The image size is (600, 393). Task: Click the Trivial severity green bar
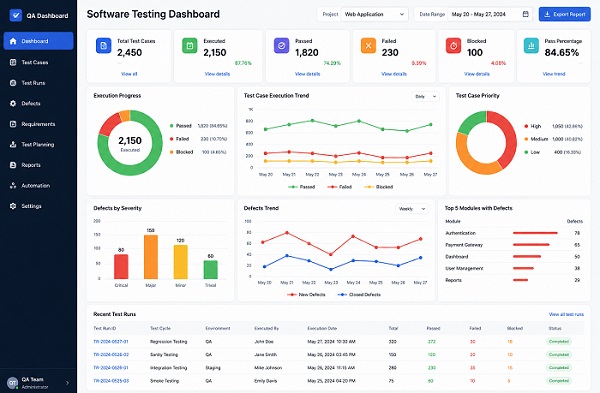point(210,270)
